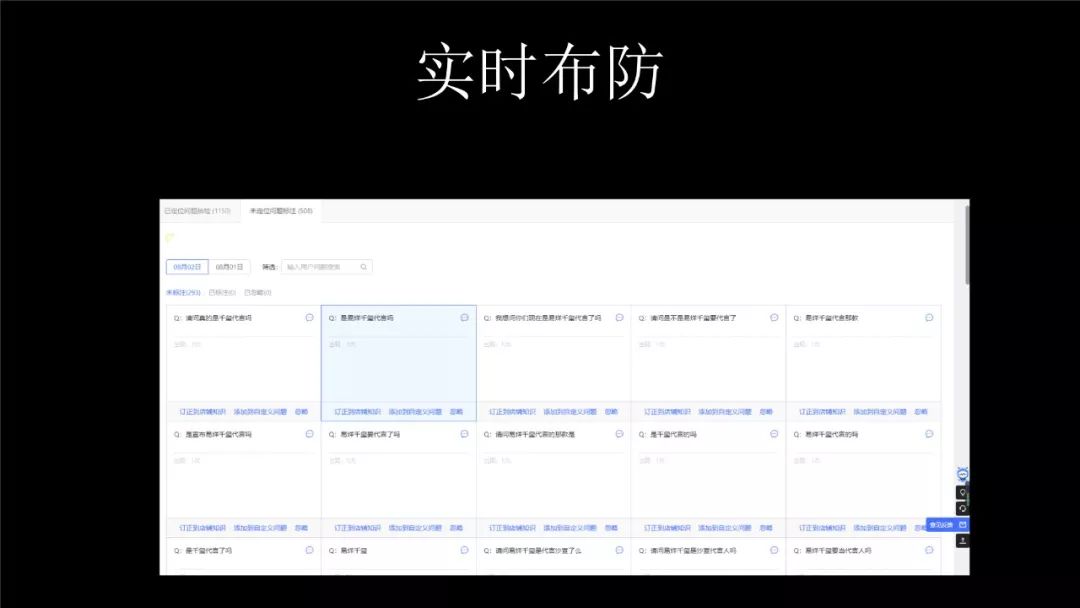Screen dimensions: 1080x608
Task: Open chat icon on card 我想问你们现在是易烊千玺代言了吗
Action: coord(619,317)
